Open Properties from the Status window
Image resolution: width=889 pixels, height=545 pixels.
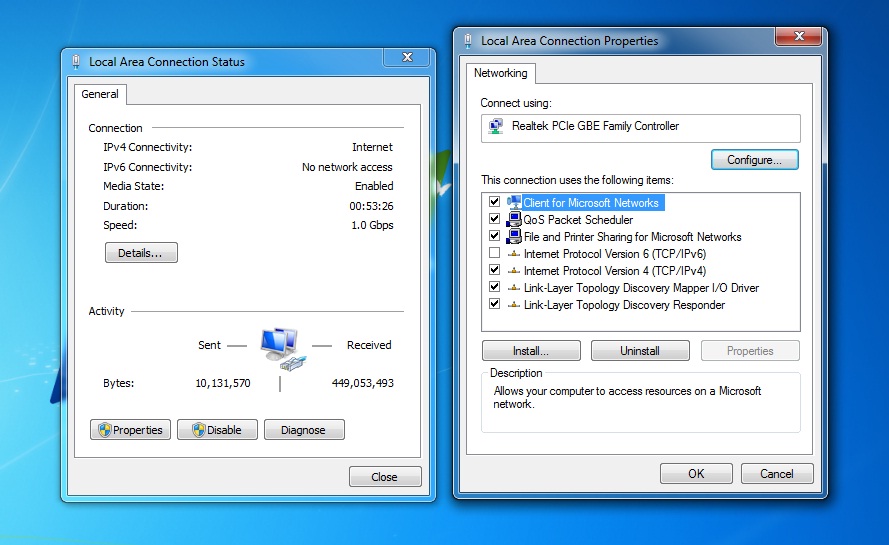(x=130, y=430)
